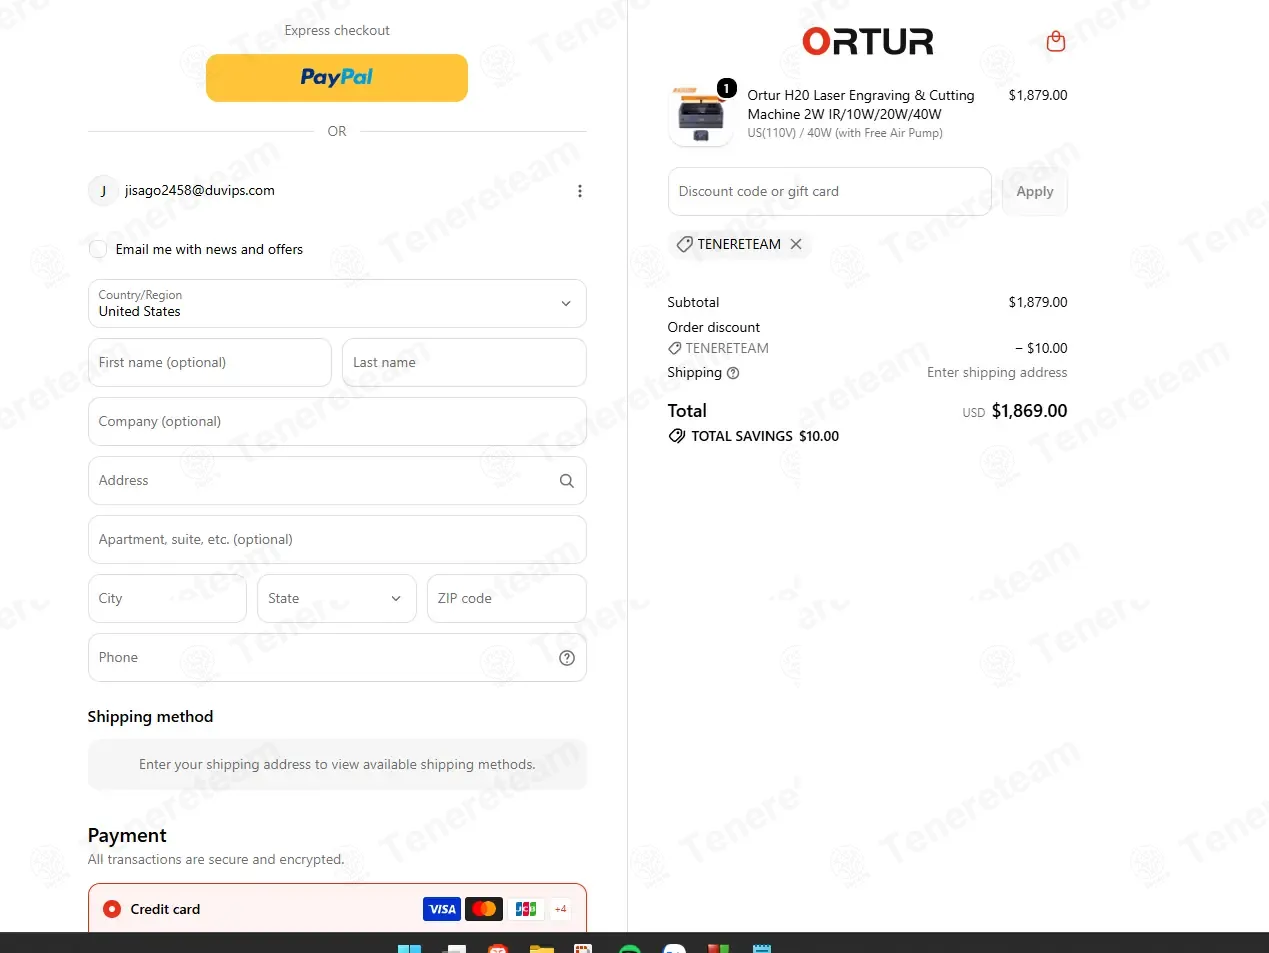Open File Explorer folder icon on the taskbar
This screenshot has height=953, width=1269.
click(x=541, y=948)
